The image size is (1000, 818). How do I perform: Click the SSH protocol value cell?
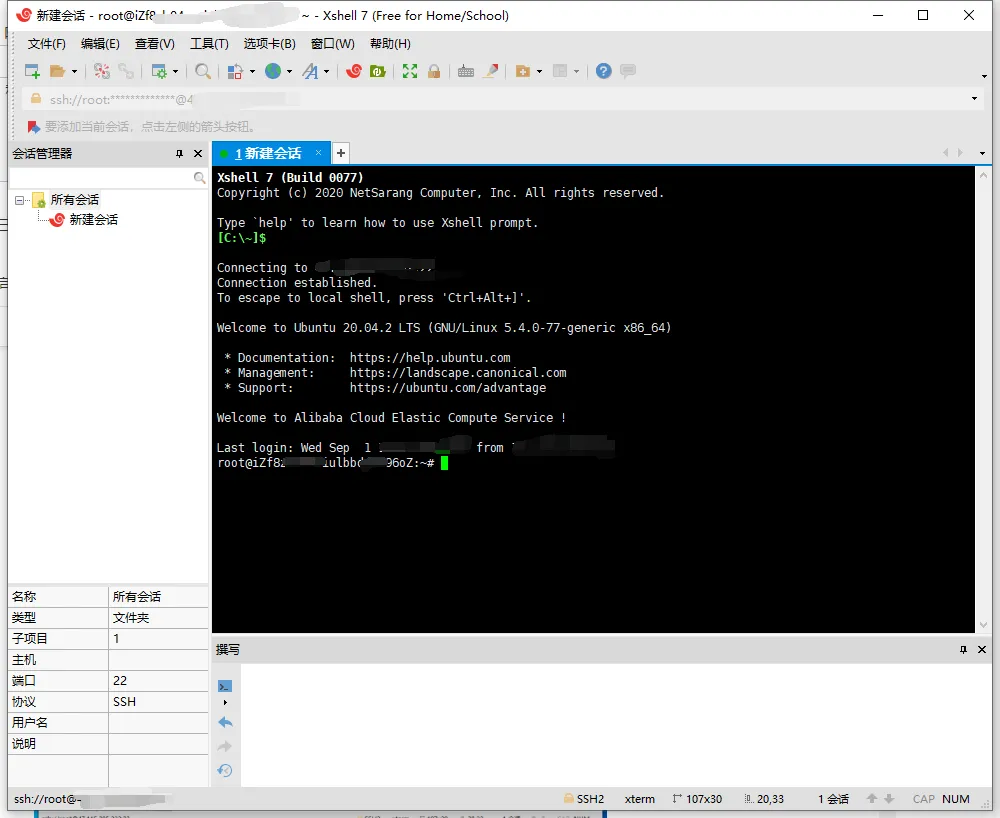point(158,702)
